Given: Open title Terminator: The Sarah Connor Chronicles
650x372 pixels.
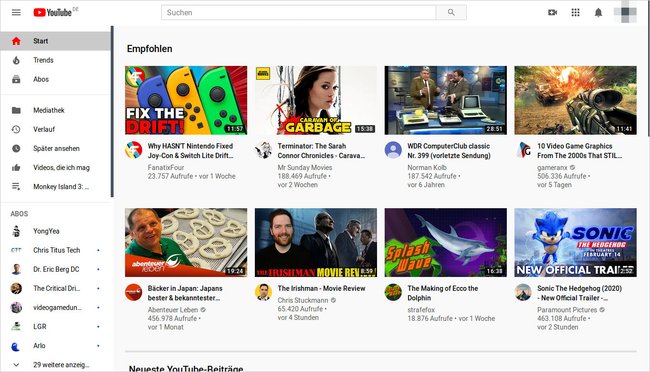Looking at the screenshot, I should [321, 151].
